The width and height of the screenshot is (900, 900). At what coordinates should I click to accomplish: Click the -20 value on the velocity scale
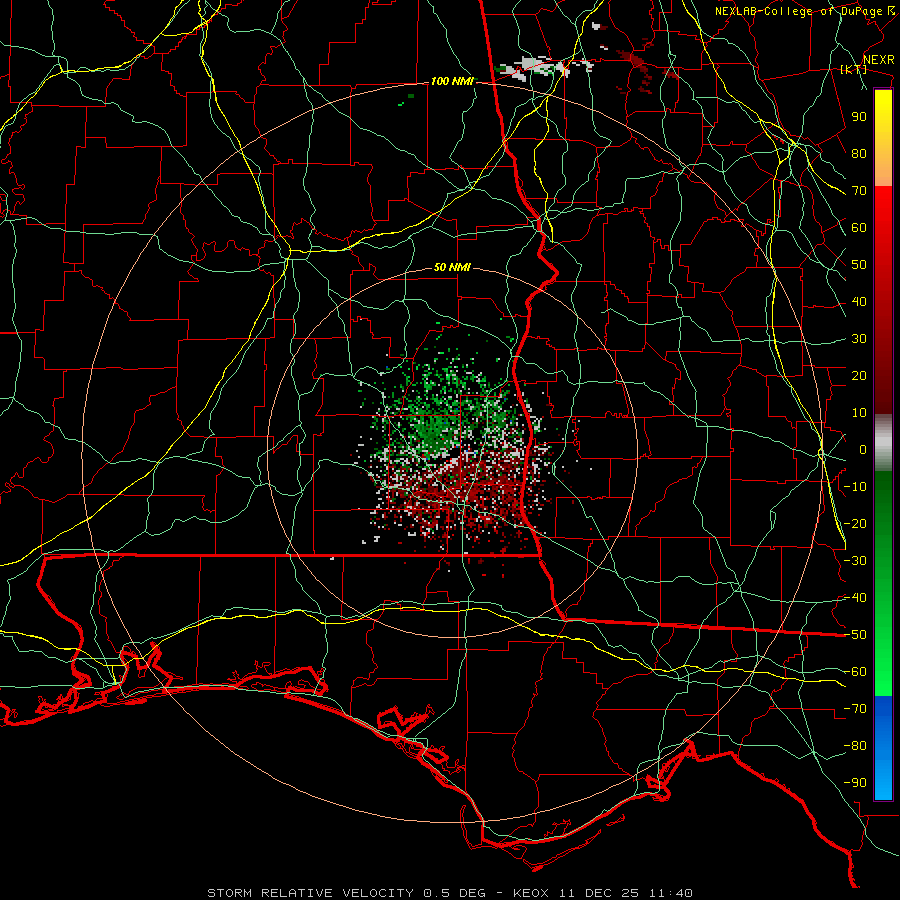855,524
